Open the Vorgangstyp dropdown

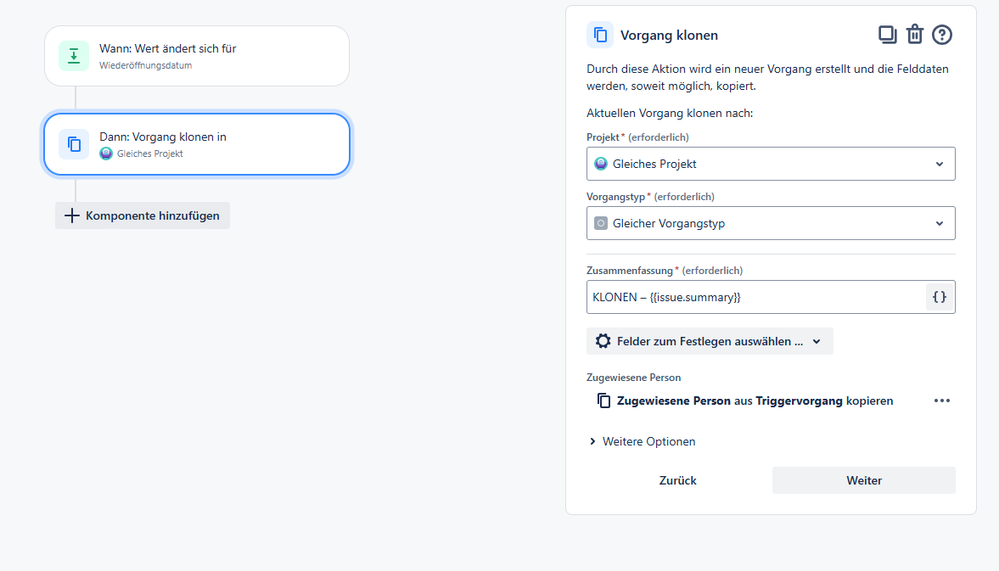click(x=770, y=223)
